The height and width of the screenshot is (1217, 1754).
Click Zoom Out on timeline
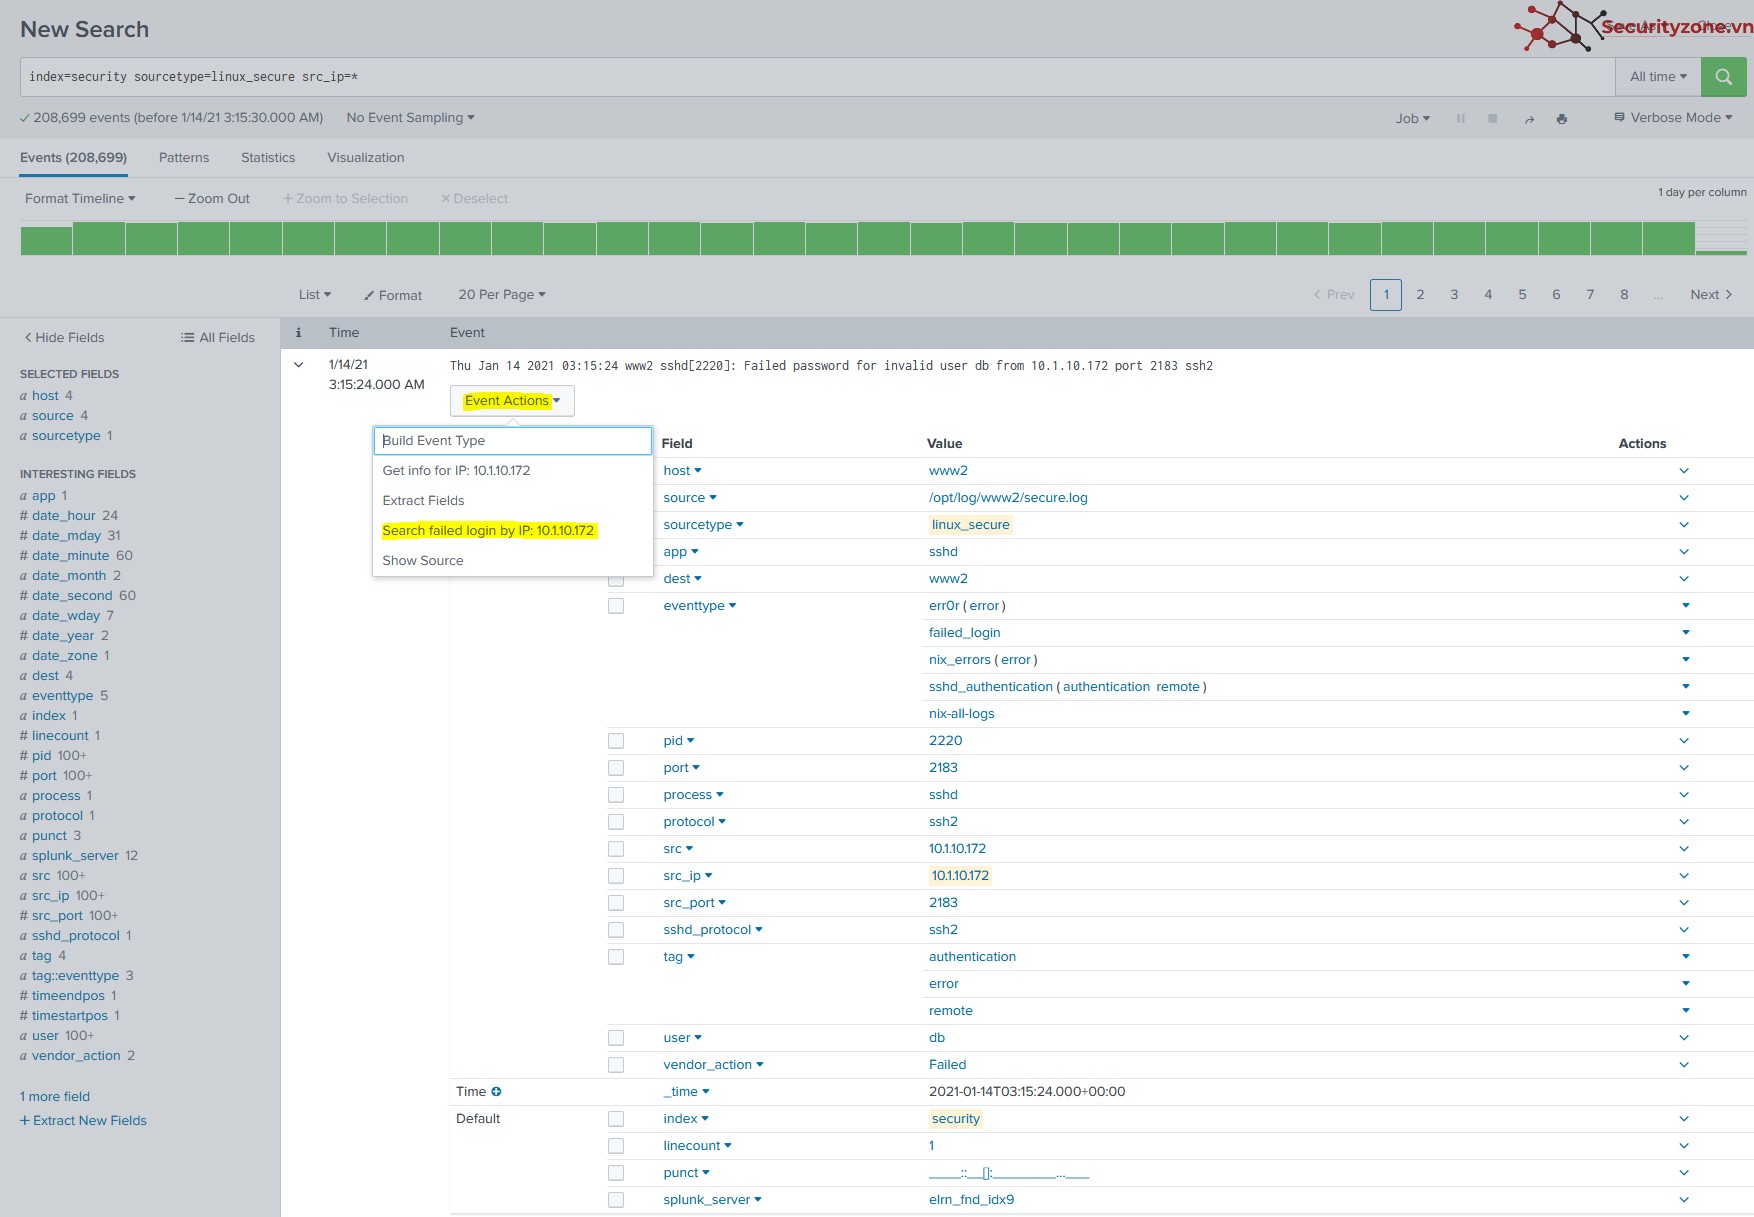click(212, 199)
